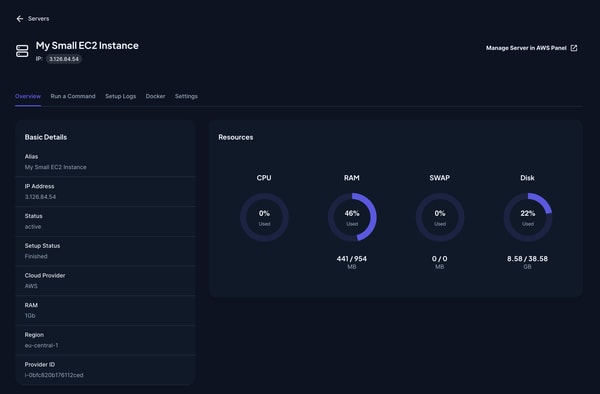The width and height of the screenshot is (600, 394).
Task: Open the Setup Logs tab
Action: [121, 96]
